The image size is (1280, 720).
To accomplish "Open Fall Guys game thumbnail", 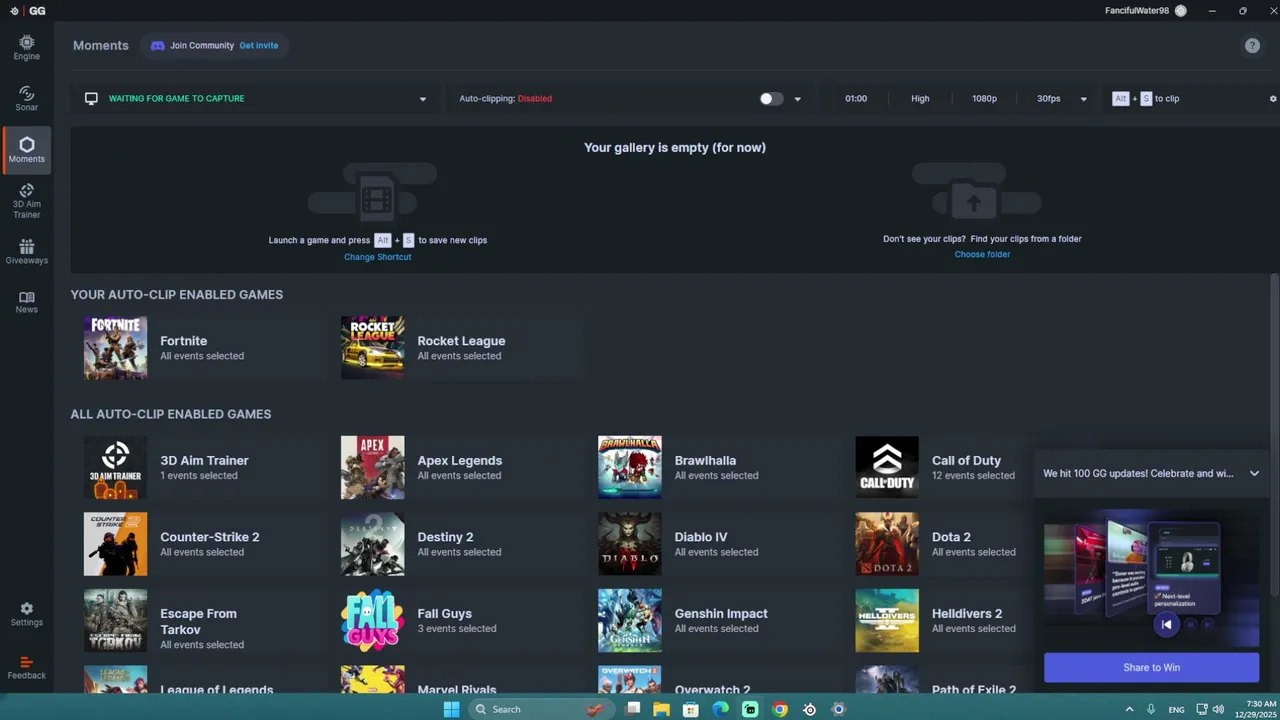I will click(372, 621).
